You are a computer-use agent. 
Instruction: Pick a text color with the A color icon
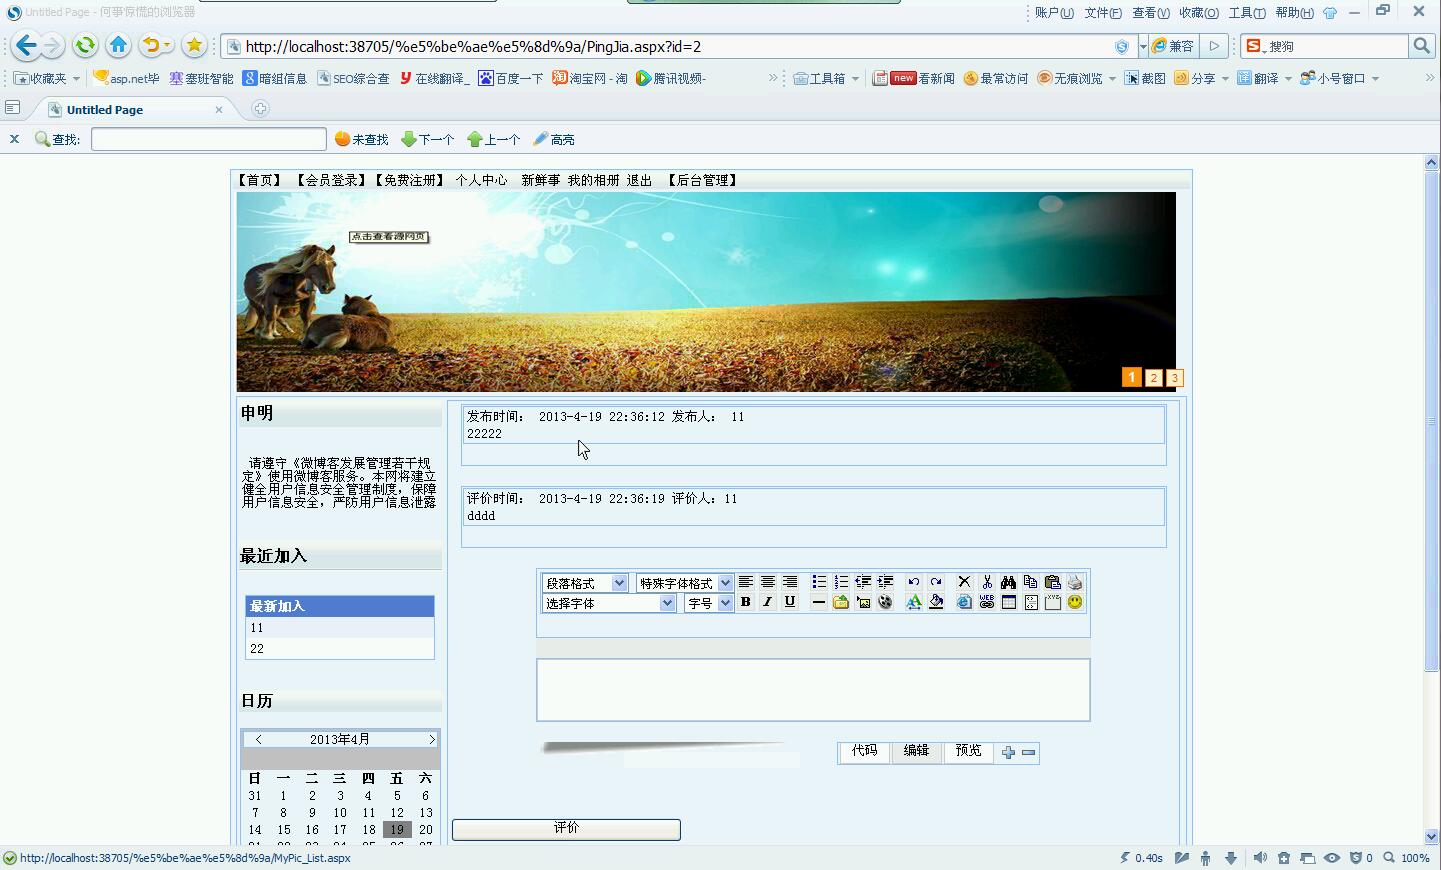[913, 602]
